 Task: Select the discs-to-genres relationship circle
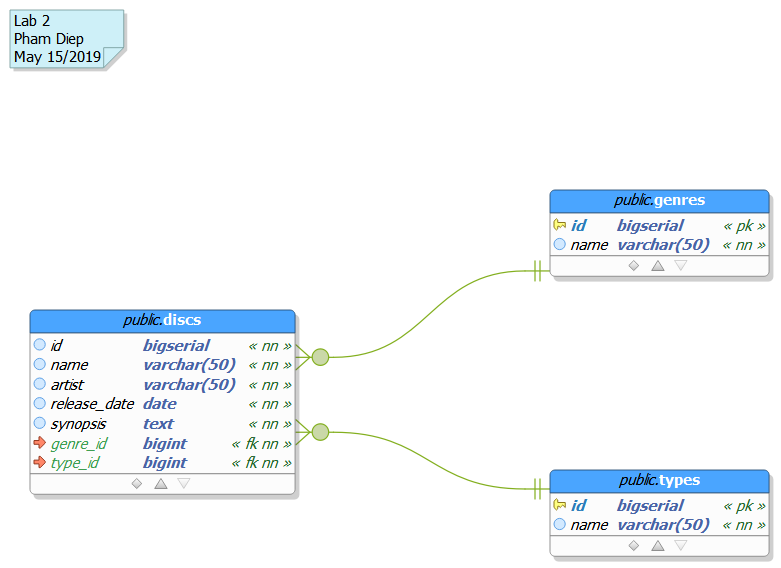(320, 356)
